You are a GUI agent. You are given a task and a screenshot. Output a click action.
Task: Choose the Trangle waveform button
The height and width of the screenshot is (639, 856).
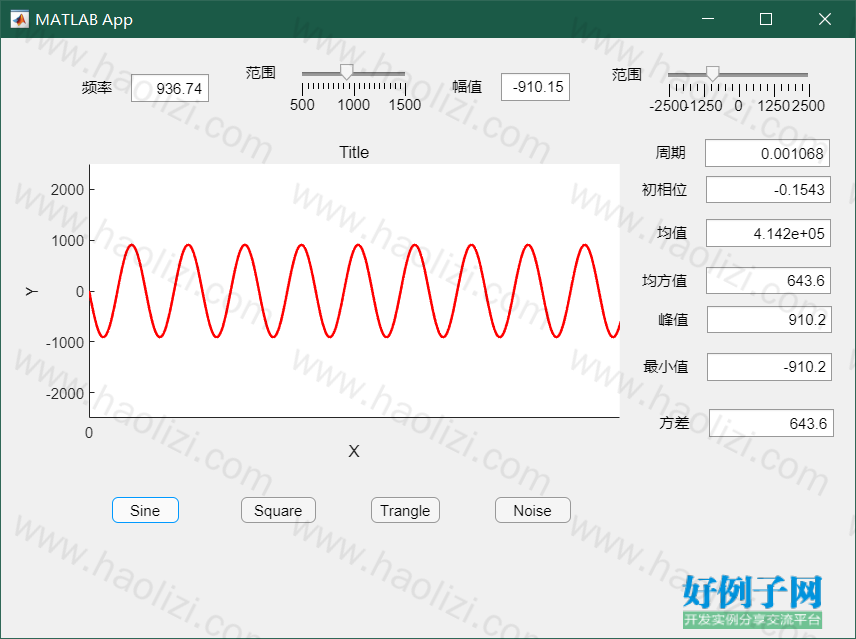pos(405,510)
